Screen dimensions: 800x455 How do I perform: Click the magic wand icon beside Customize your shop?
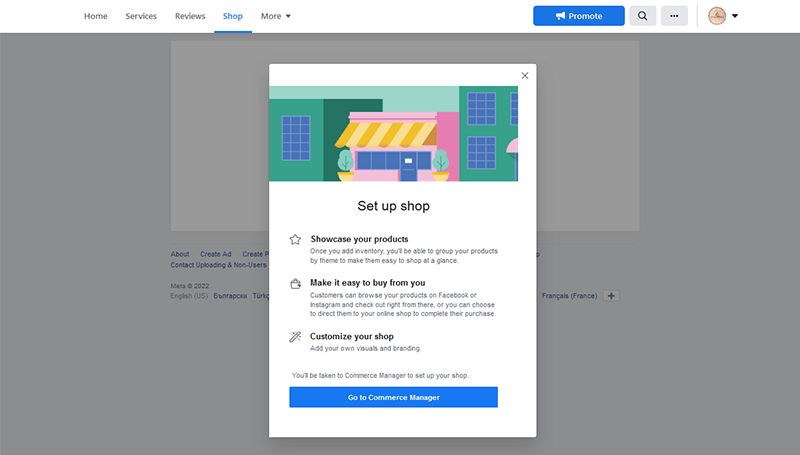tap(295, 337)
